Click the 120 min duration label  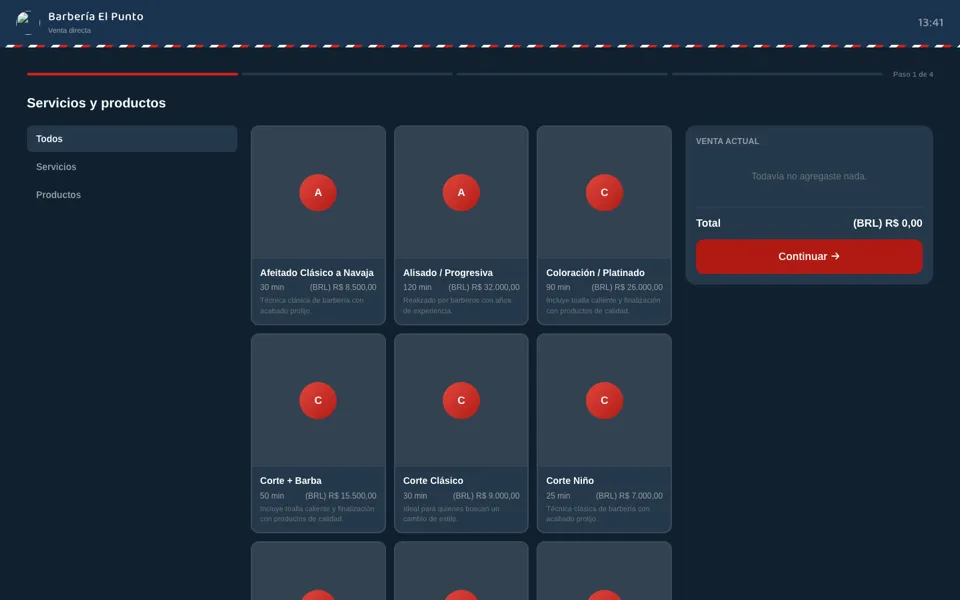click(417, 287)
